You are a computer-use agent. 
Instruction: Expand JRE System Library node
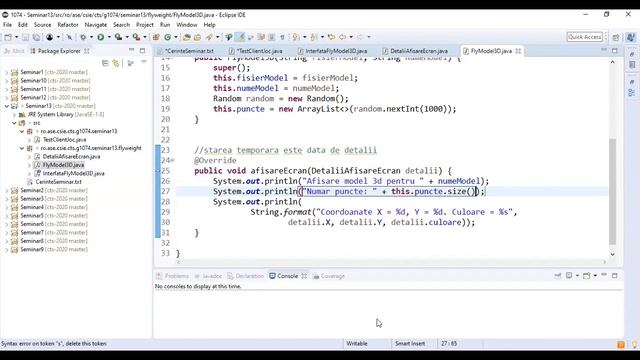click(14, 115)
